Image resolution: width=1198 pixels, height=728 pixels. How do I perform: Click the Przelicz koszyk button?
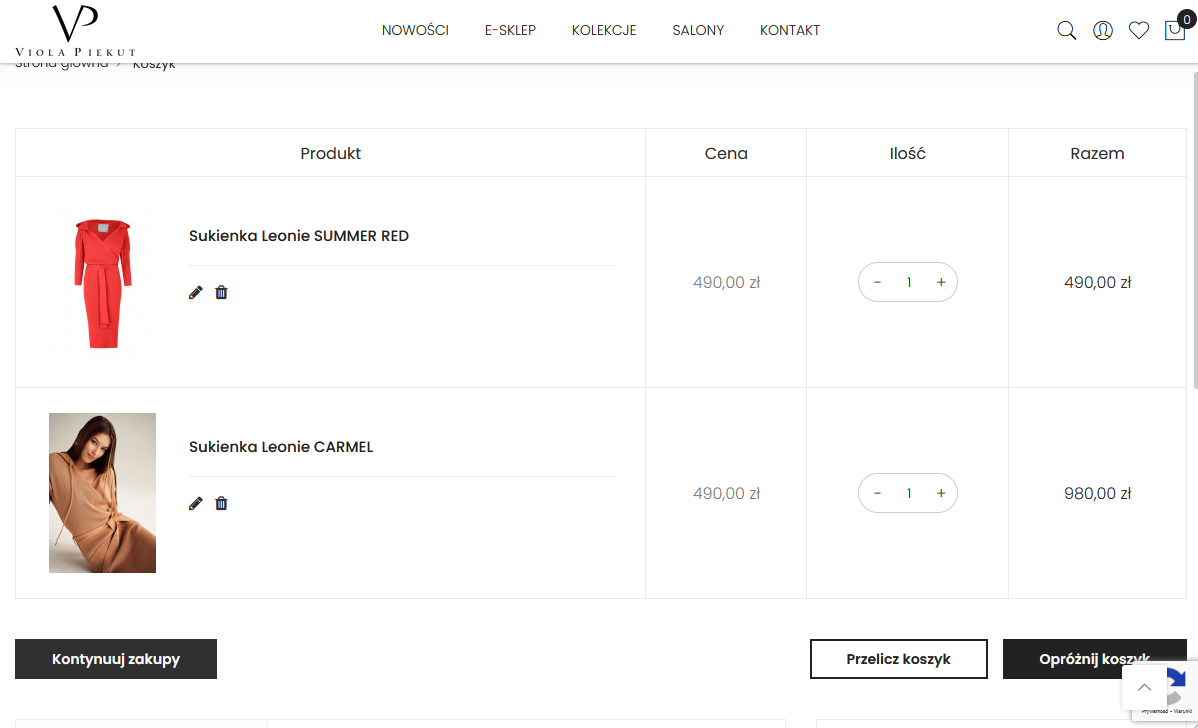tap(898, 659)
